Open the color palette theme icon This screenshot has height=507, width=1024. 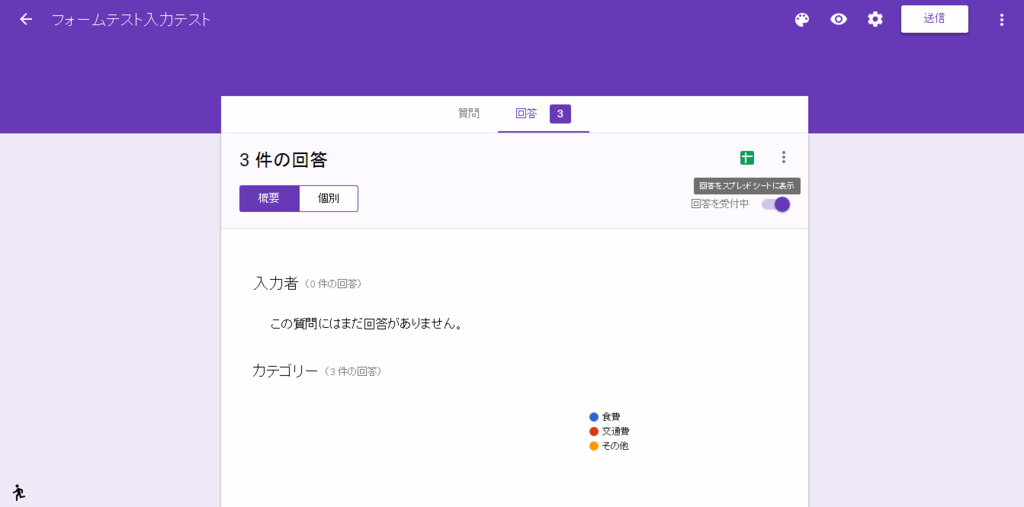click(802, 20)
